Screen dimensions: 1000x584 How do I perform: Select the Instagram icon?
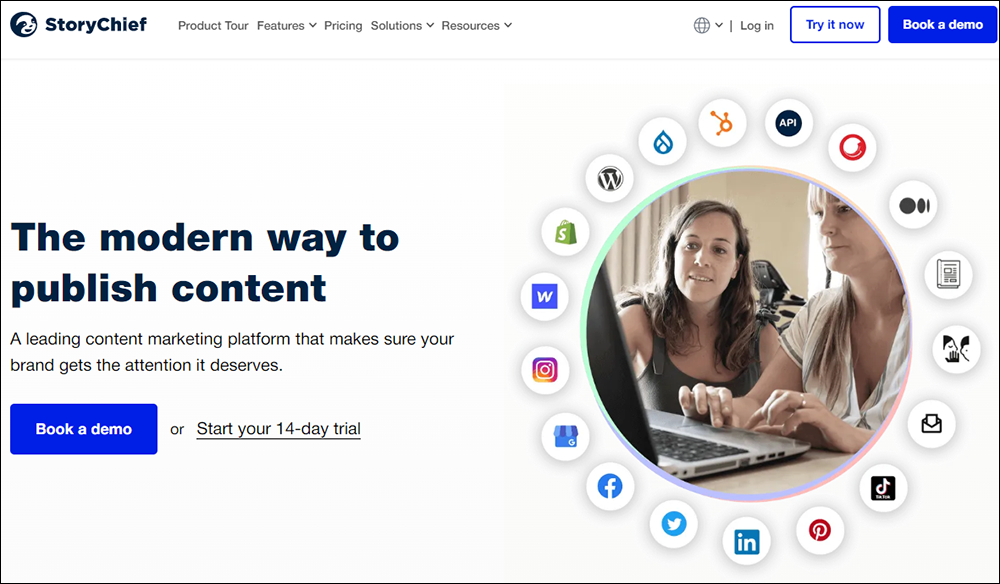[x=545, y=370]
